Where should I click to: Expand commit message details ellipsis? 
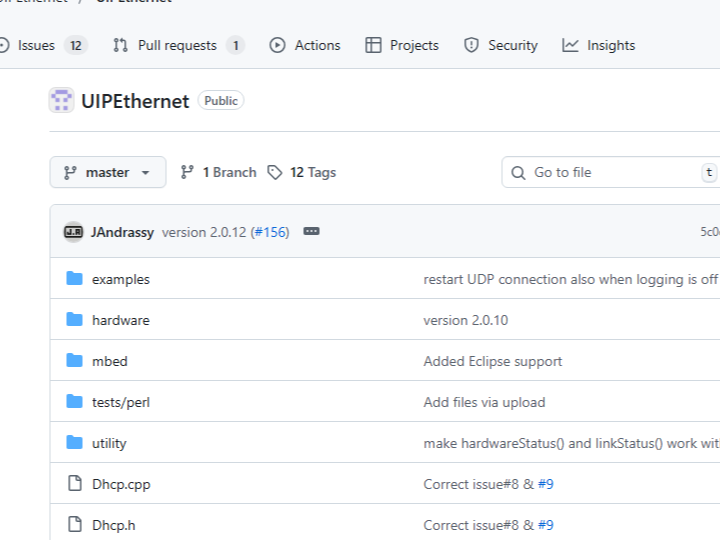pyautogui.click(x=311, y=232)
